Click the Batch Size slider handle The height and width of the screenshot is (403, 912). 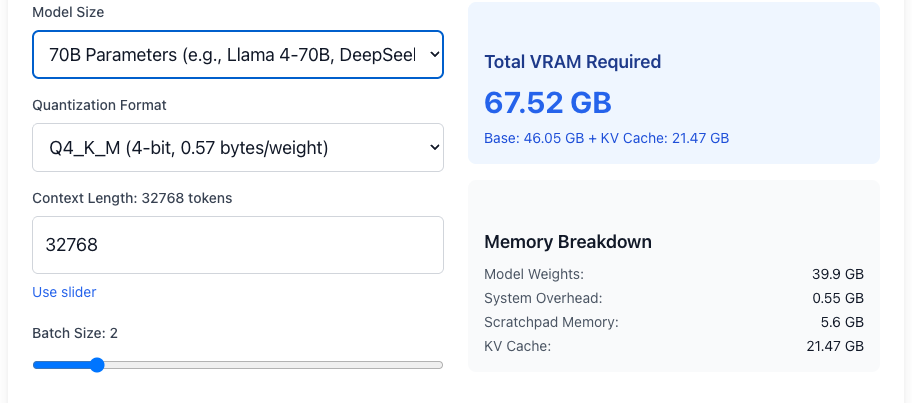pos(97,365)
